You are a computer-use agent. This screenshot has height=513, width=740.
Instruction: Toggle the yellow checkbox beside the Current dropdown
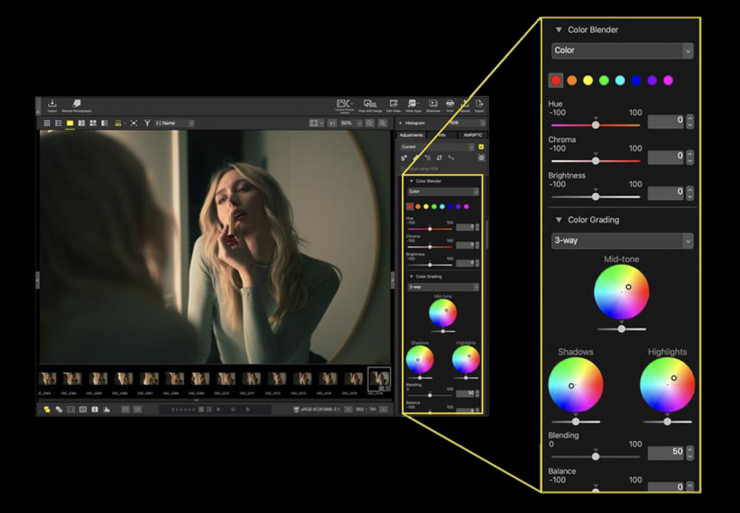click(x=481, y=146)
